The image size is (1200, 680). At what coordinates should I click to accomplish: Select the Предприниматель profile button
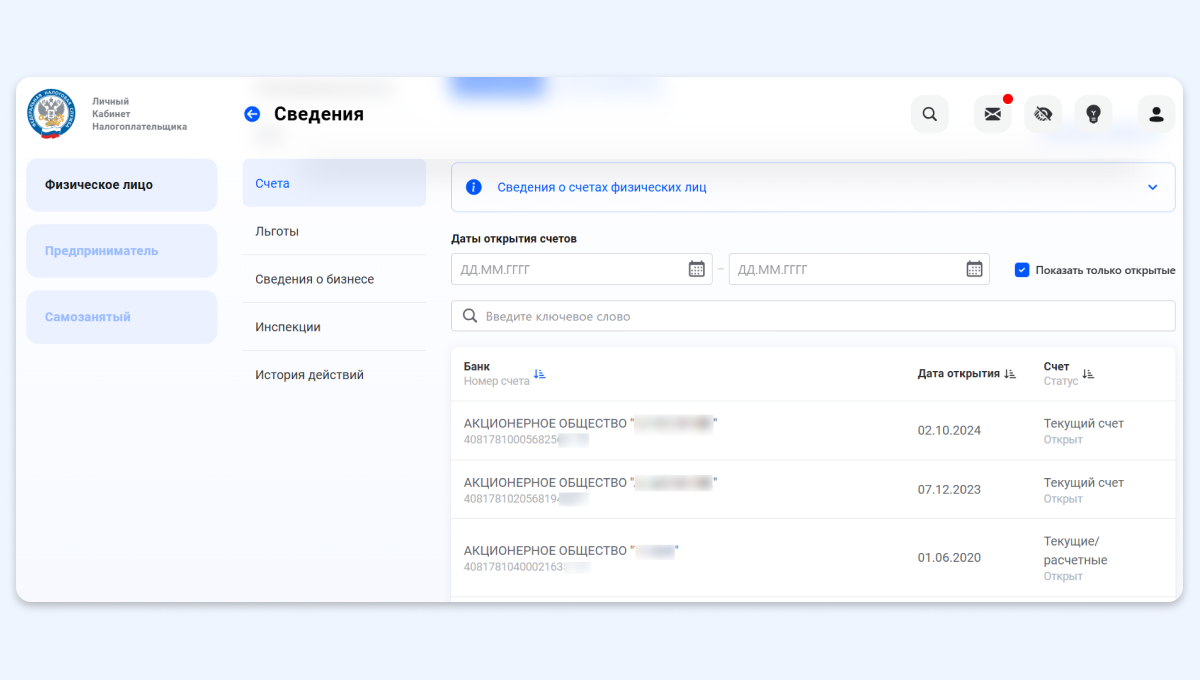(x=121, y=251)
